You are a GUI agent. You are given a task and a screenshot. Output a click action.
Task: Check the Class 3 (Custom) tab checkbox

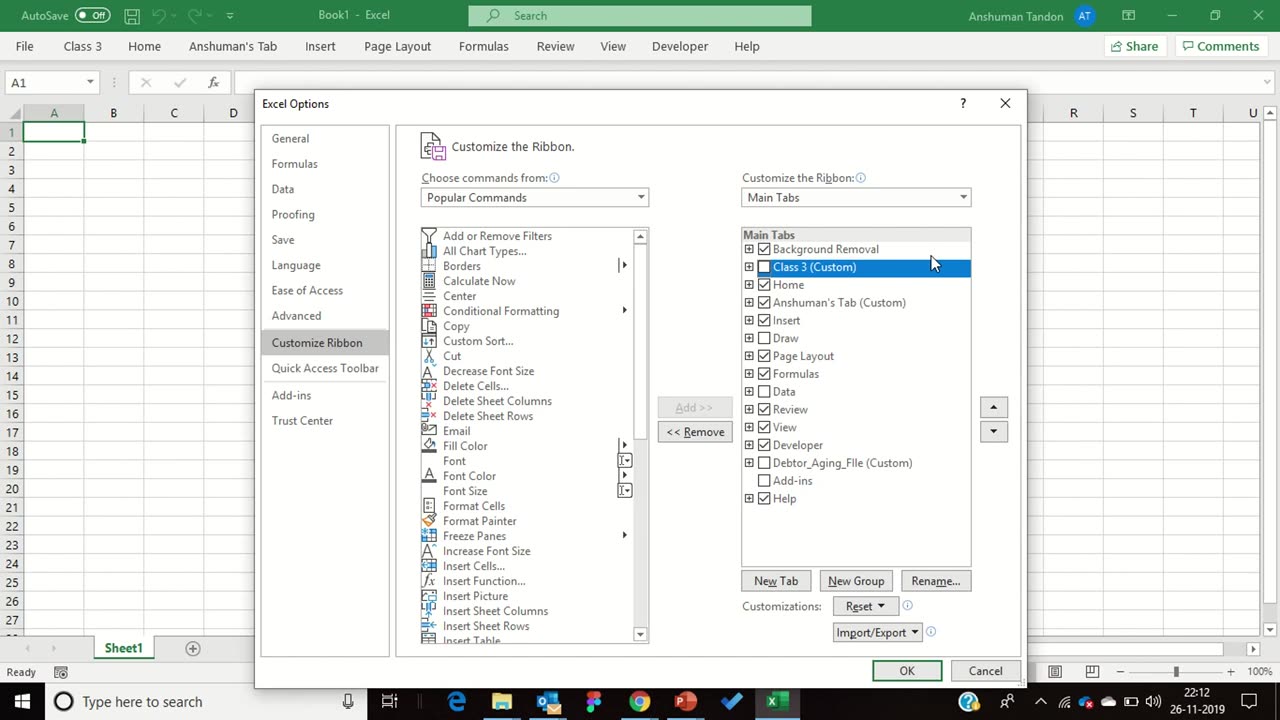[764, 267]
